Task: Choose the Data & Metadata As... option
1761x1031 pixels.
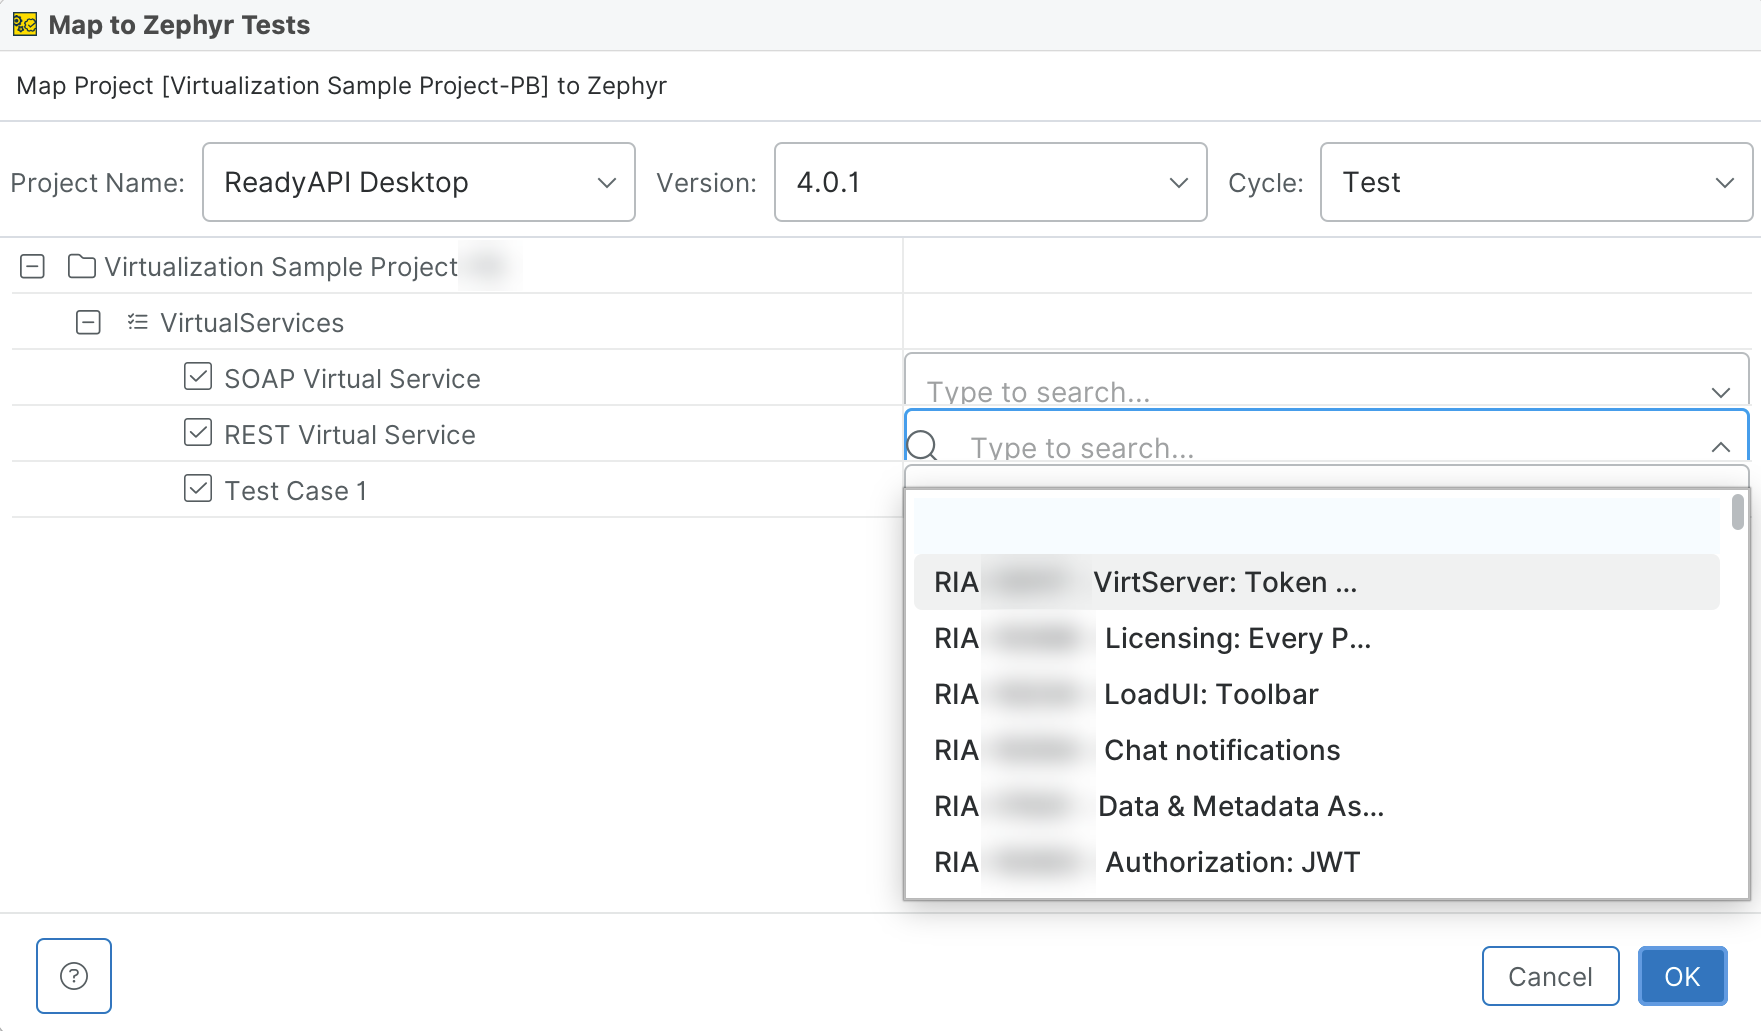Action: pos(1316,806)
